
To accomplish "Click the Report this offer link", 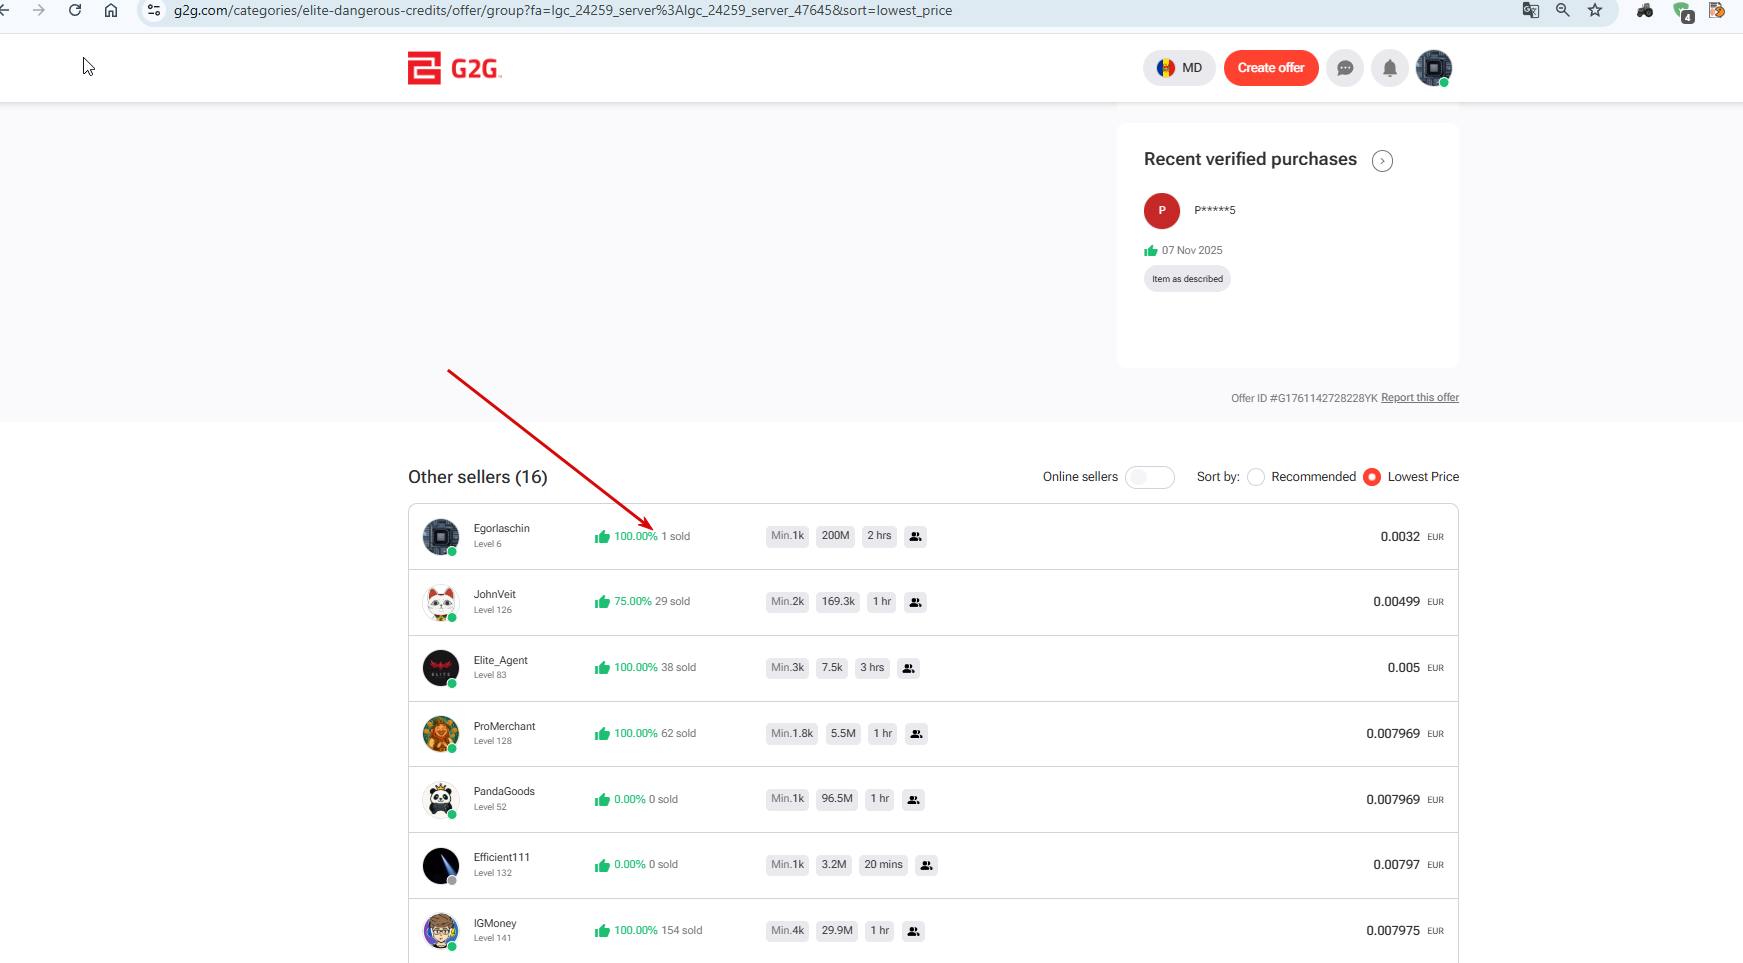I will (x=1420, y=398).
